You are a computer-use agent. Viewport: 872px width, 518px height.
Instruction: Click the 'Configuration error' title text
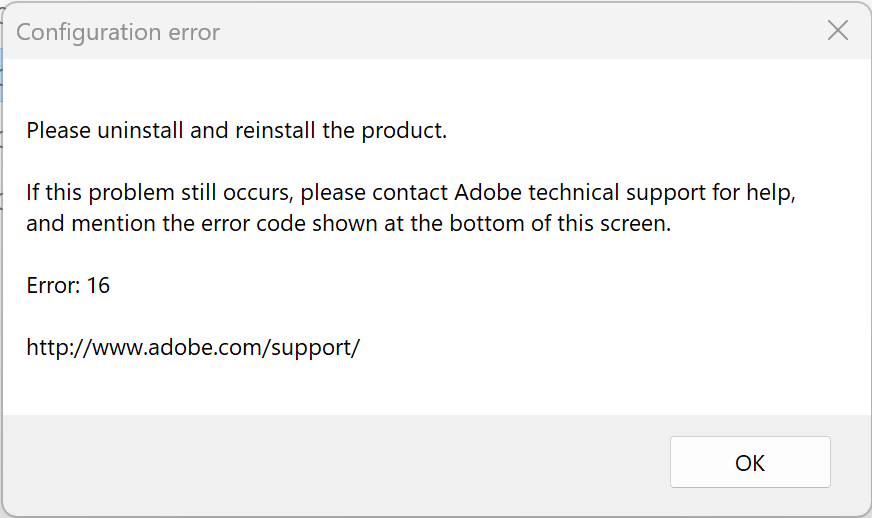[118, 32]
